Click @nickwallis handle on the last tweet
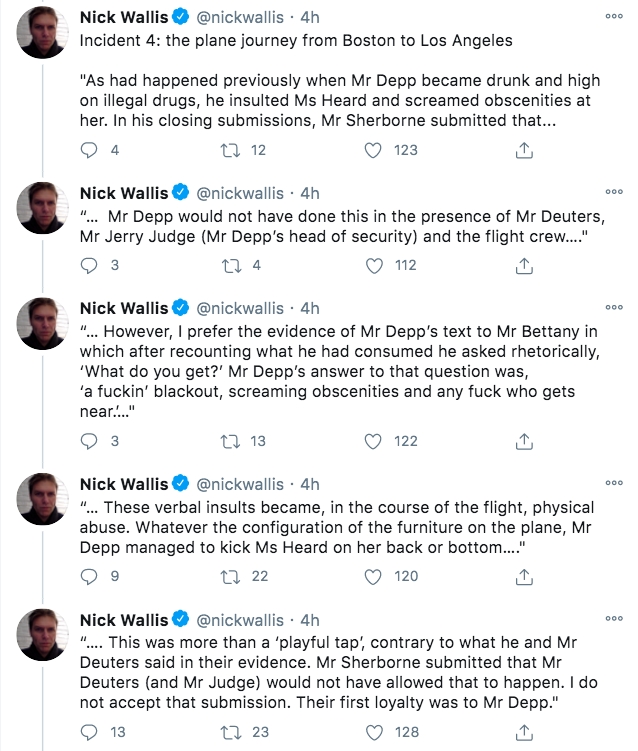 [240, 619]
